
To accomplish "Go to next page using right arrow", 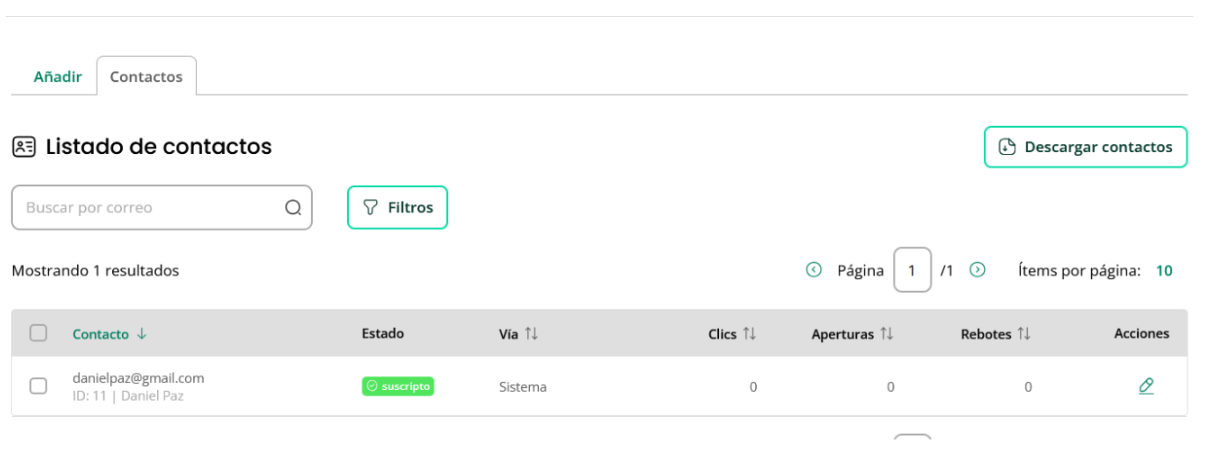I will click(x=978, y=270).
